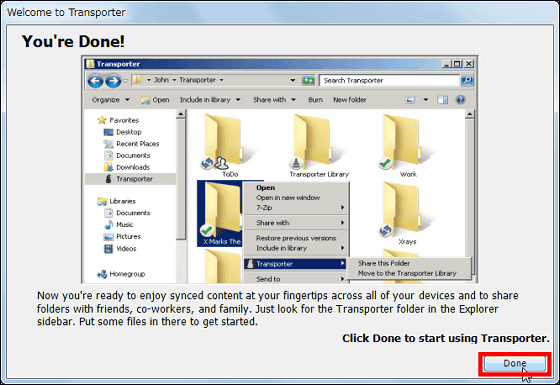Select the Pictures library

pos(122,236)
